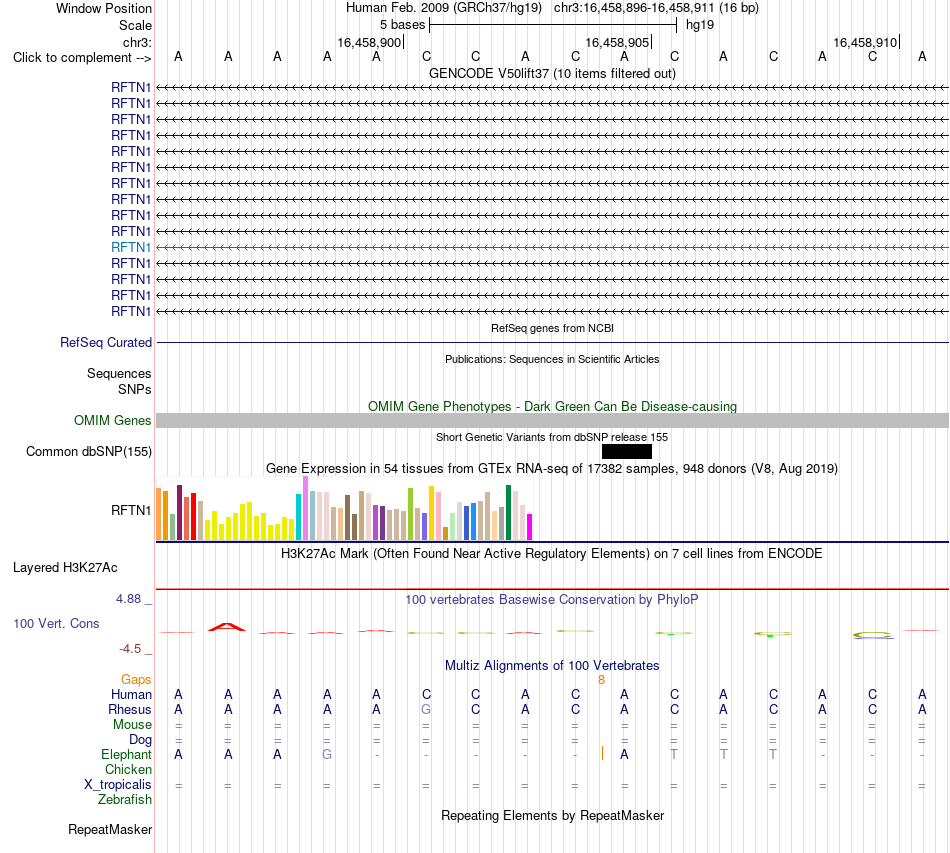The height and width of the screenshot is (853, 950).
Task: Click the Elephant row 'G' mismatch base
Action: tap(327, 754)
